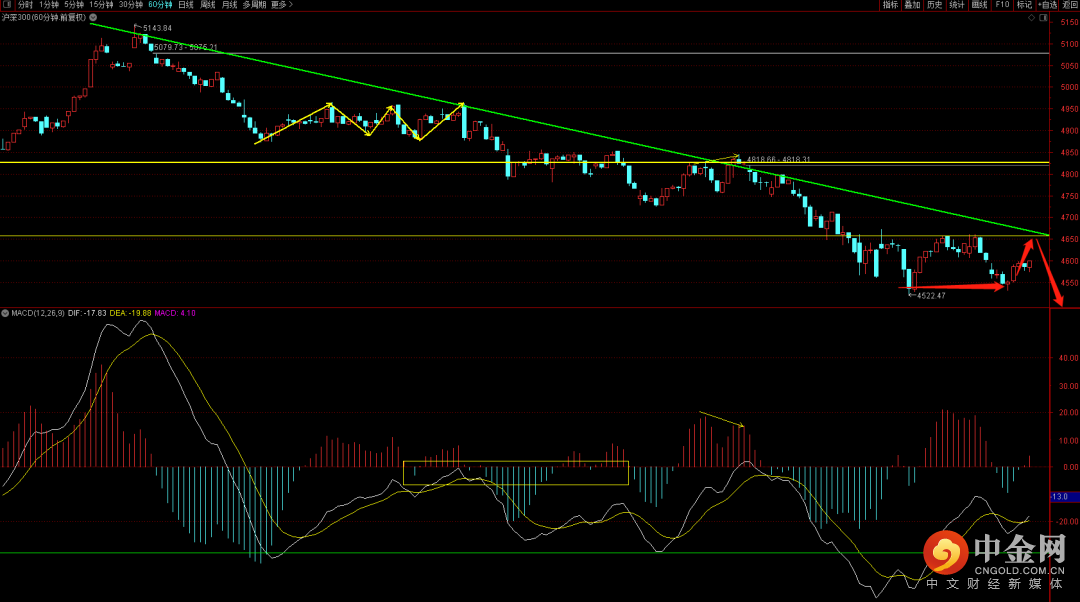Open F10 company information

click(x=1002, y=5)
